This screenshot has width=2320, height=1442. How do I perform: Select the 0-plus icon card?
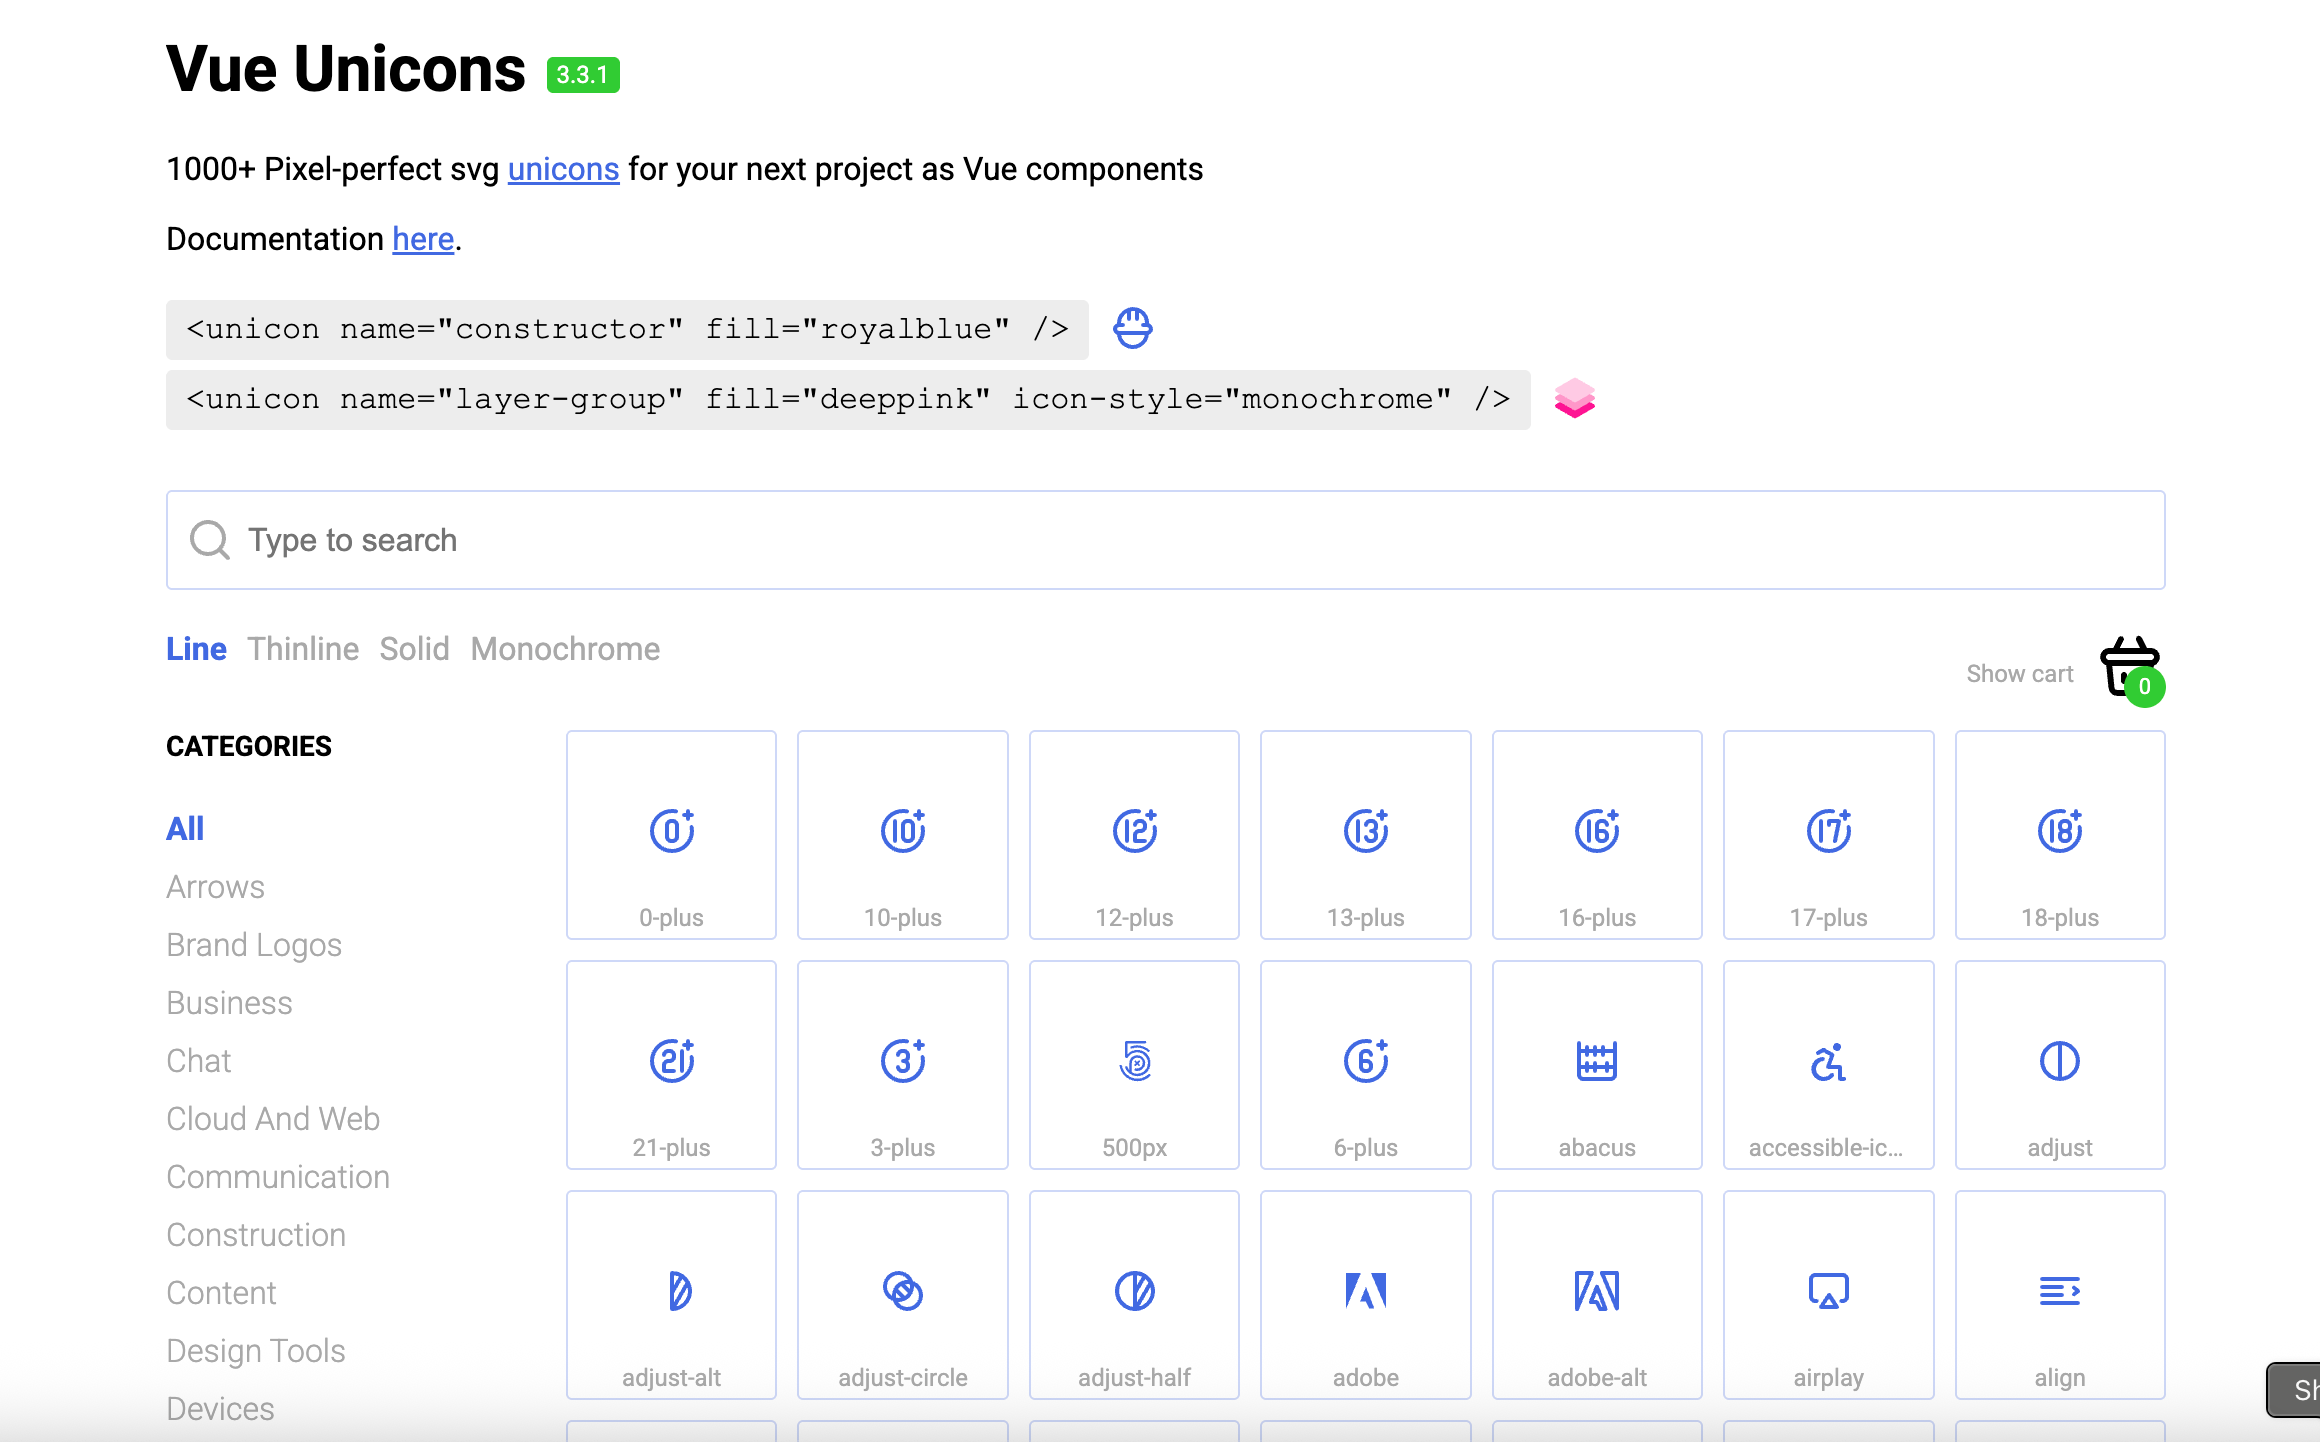coord(671,835)
